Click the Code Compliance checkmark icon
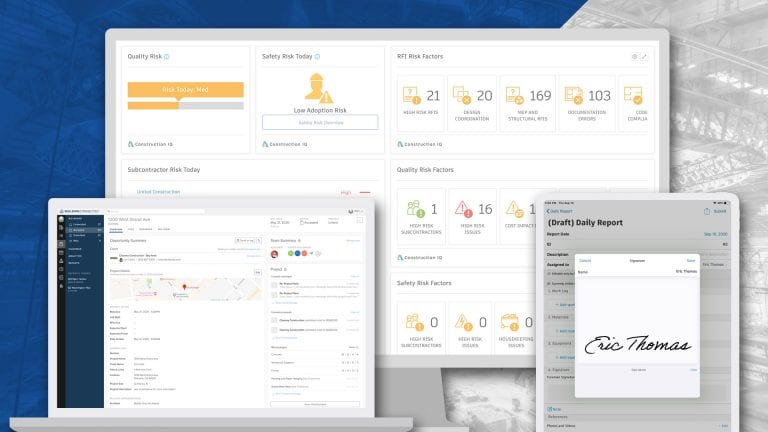 [x=633, y=95]
